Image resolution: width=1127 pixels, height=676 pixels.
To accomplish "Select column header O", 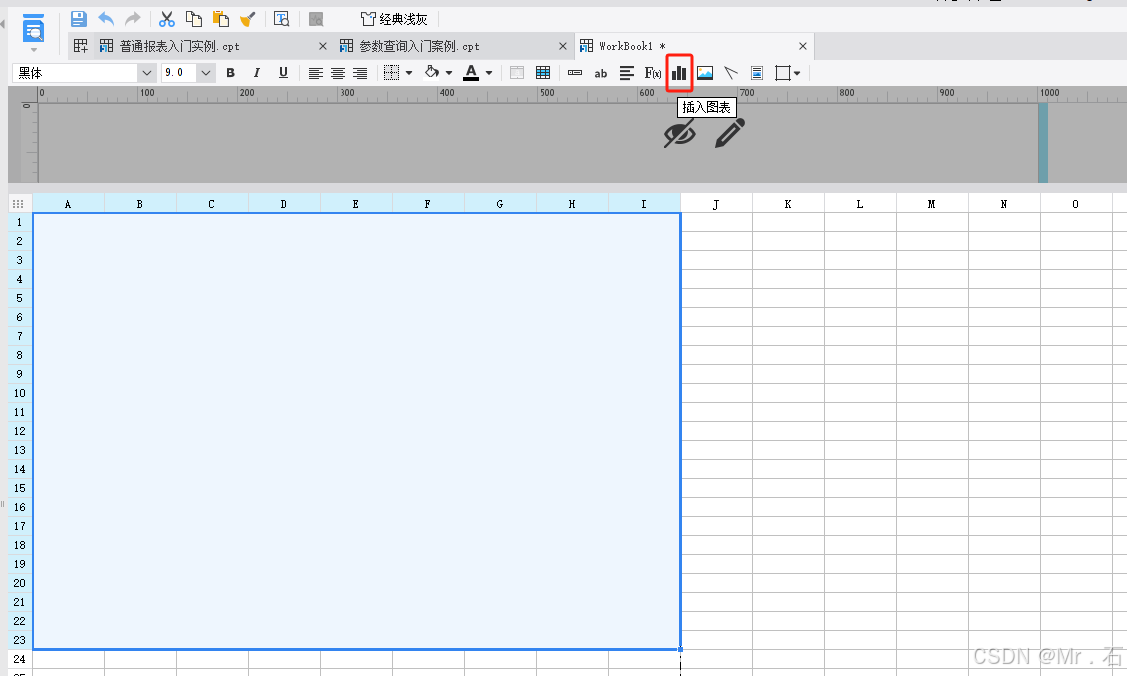I will pos(1075,204).
